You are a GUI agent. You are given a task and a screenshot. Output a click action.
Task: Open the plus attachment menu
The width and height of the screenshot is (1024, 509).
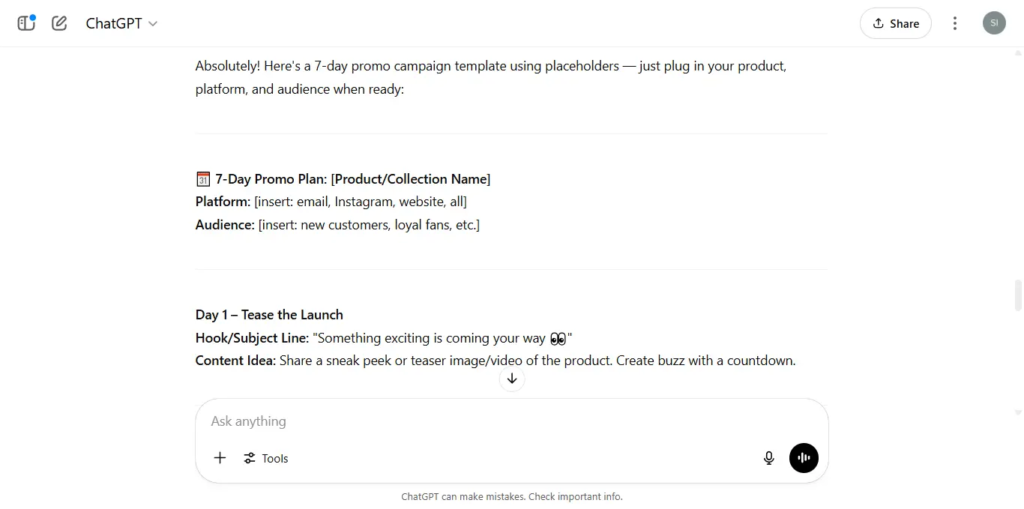pyautogui.click(x=220, y=458)
